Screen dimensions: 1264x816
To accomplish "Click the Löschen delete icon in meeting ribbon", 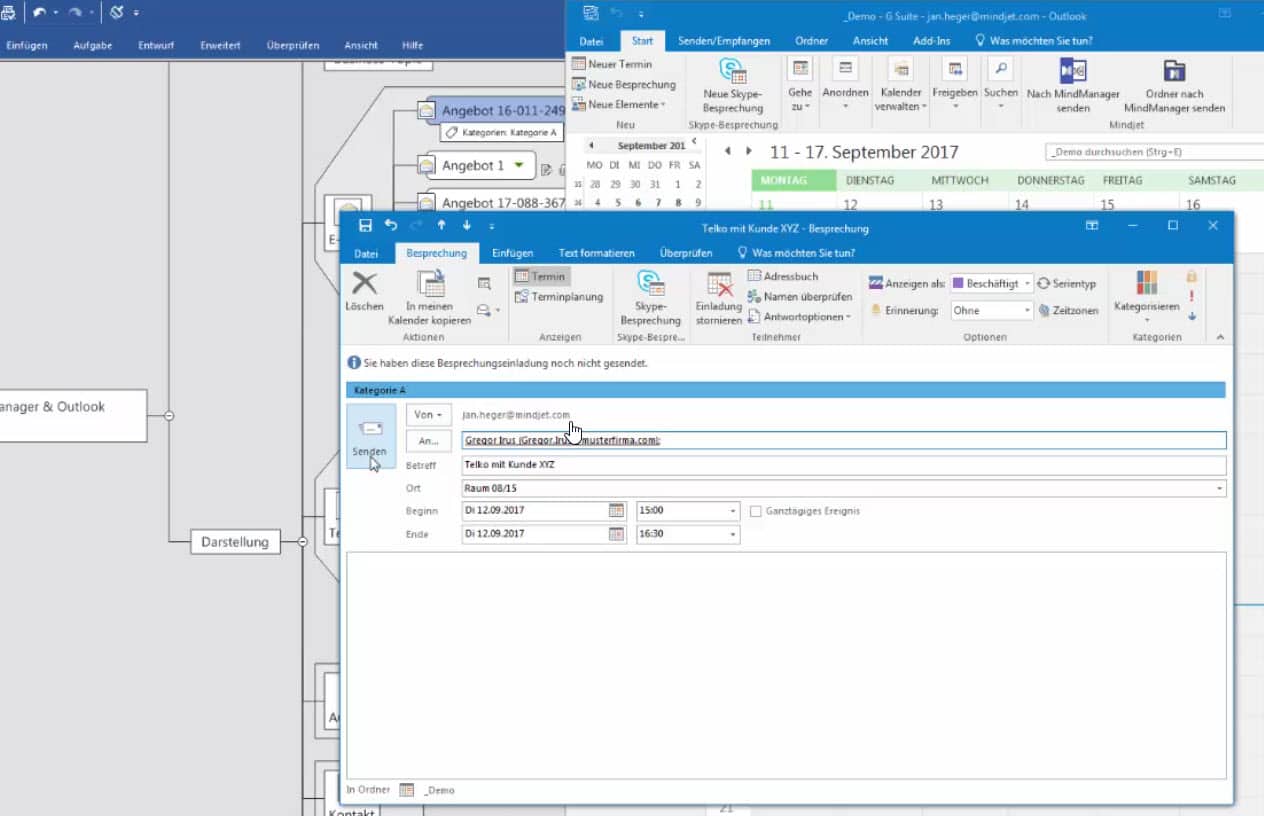I will [x=364, y=284].
